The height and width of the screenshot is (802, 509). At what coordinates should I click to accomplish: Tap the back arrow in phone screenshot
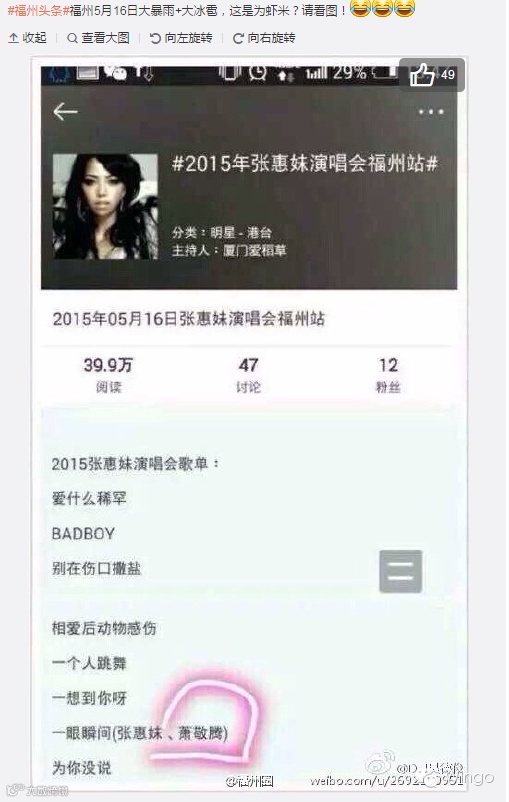pyautogui.click(x=65, y=112)
